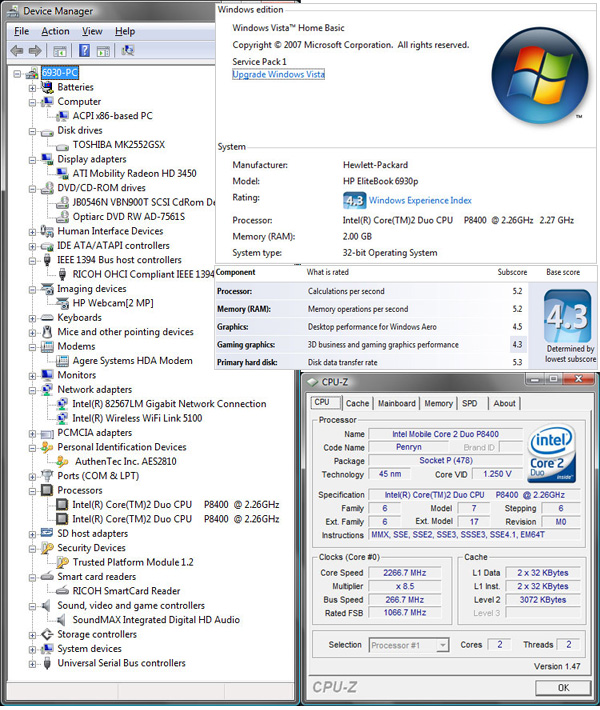
Task: Click the Primary hard disk row
Action: pyautogui.click(x=371, y=362)
